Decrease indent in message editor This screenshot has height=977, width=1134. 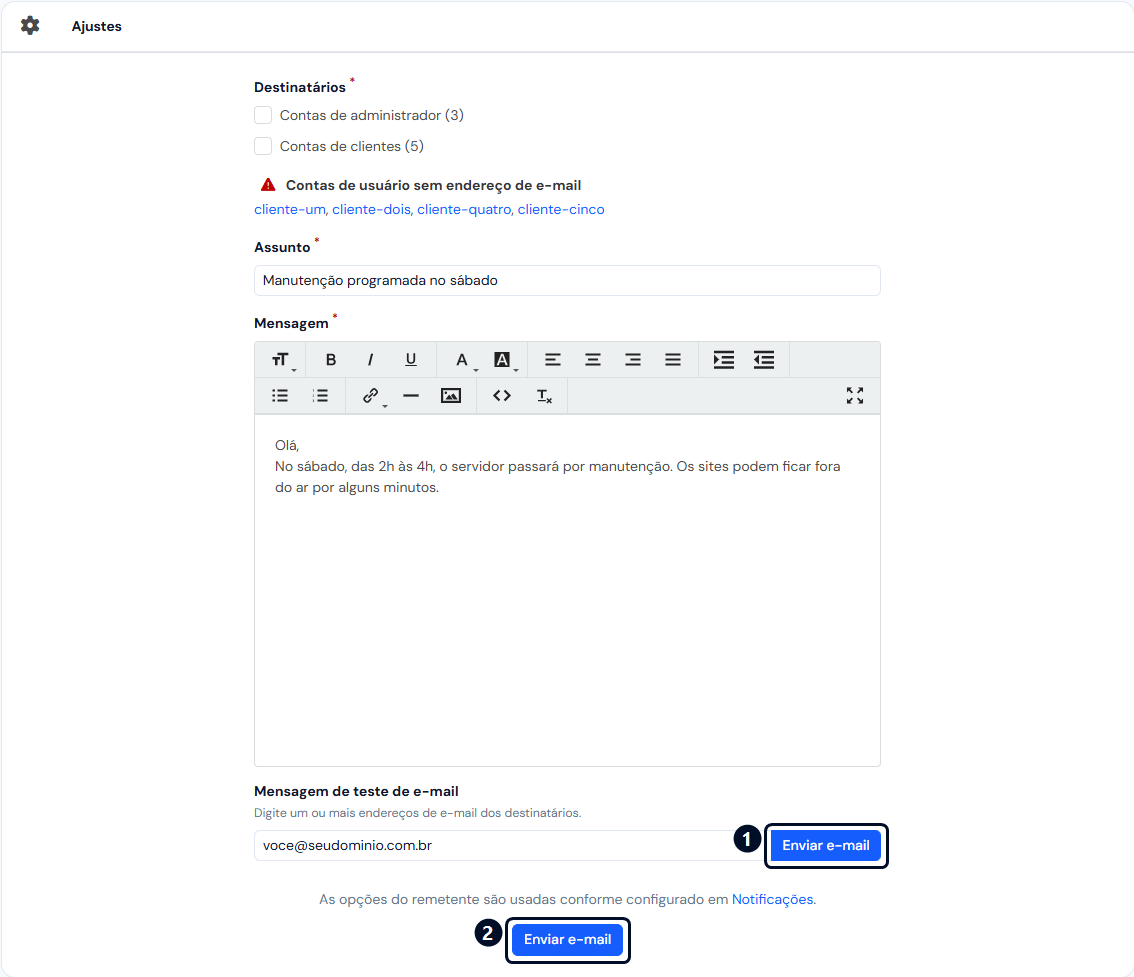pyautogui.click(x=764, y=360)
